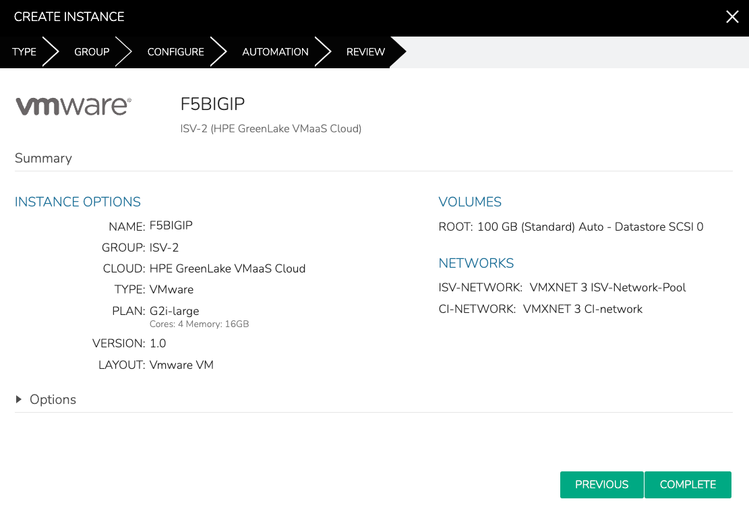Screen dimensions: 749x514
Task: Click Complete to create the instance
Action: click(x=688, y=484)
